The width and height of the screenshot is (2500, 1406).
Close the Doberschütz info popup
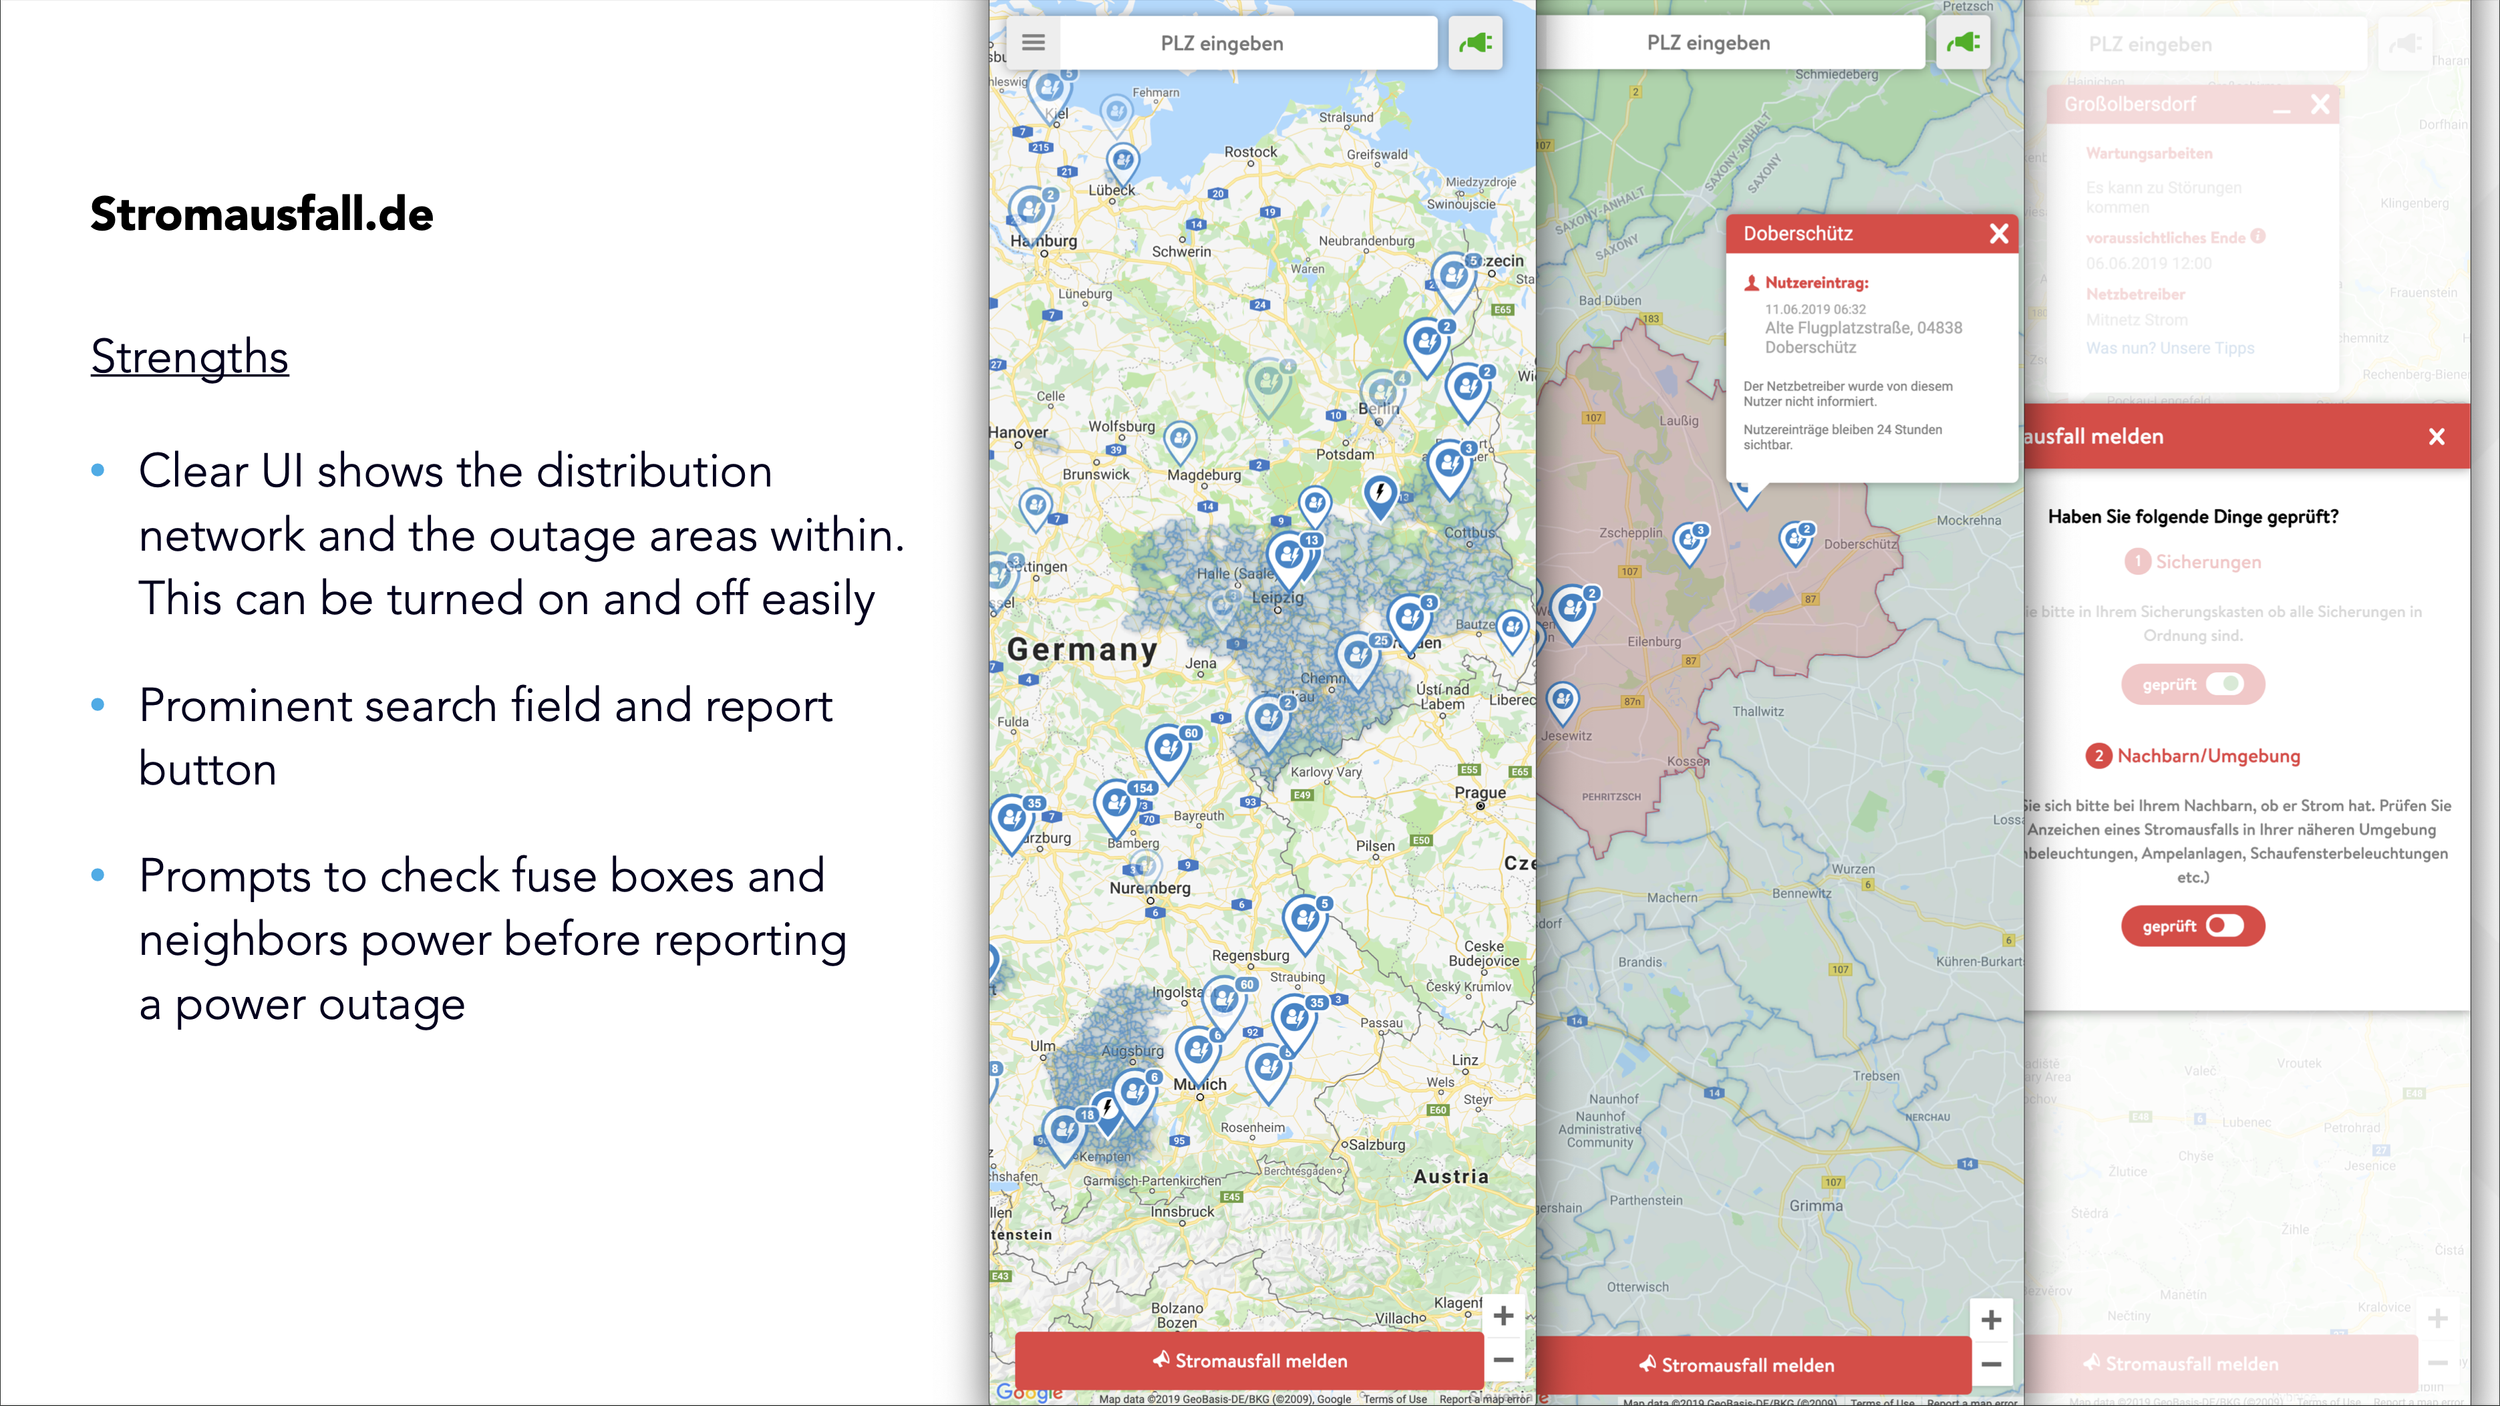click(1998, 234)
